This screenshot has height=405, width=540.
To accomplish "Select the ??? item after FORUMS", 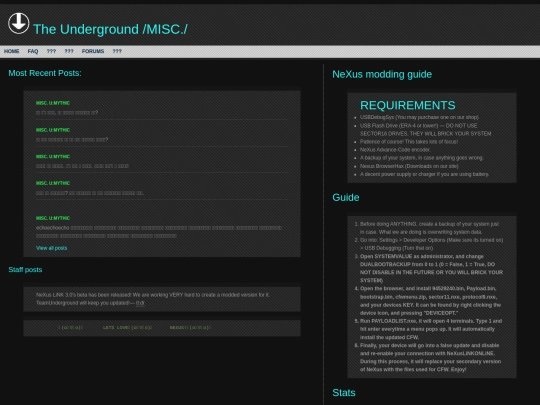I will [117, 51].
